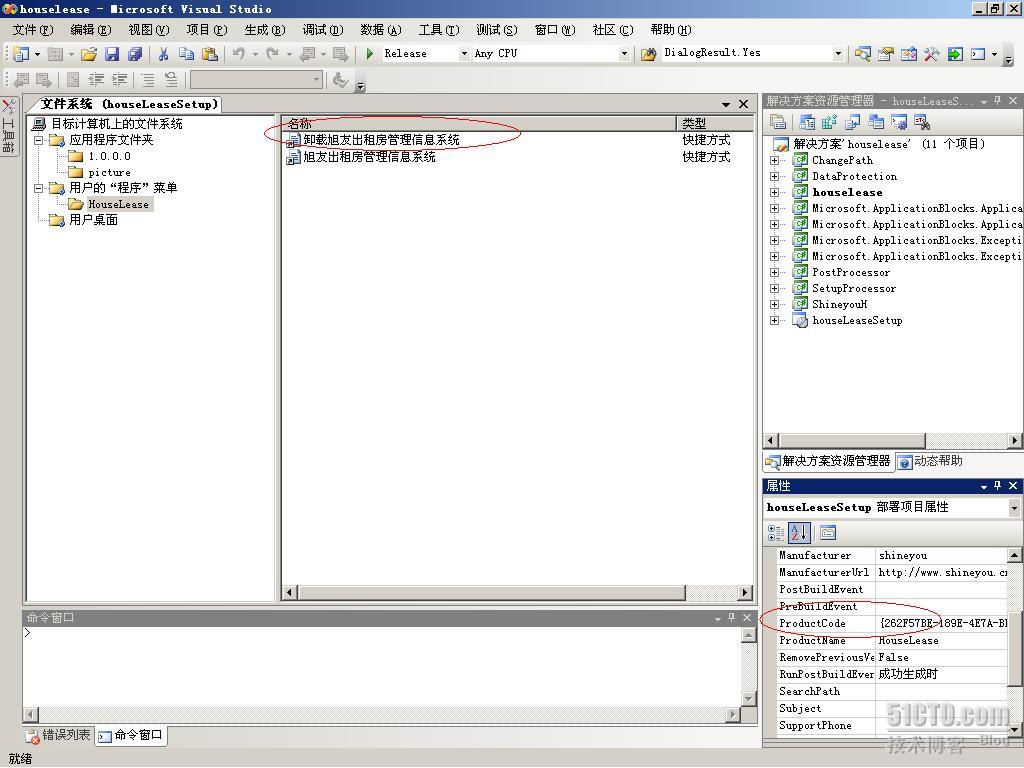1024x768 pixels.
Task: Click the Open File folder toolbar icon
Action: tap(89, 54)
